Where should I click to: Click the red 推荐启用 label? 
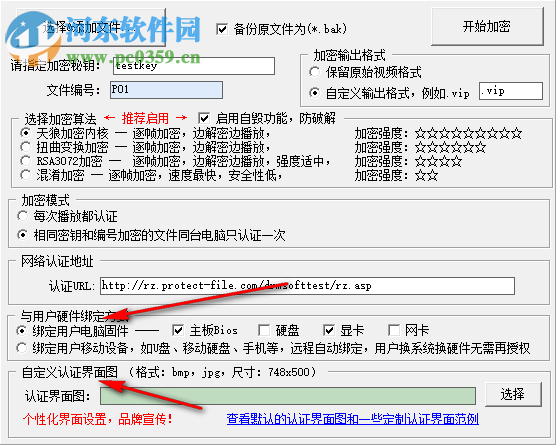(x=145, y=118)
